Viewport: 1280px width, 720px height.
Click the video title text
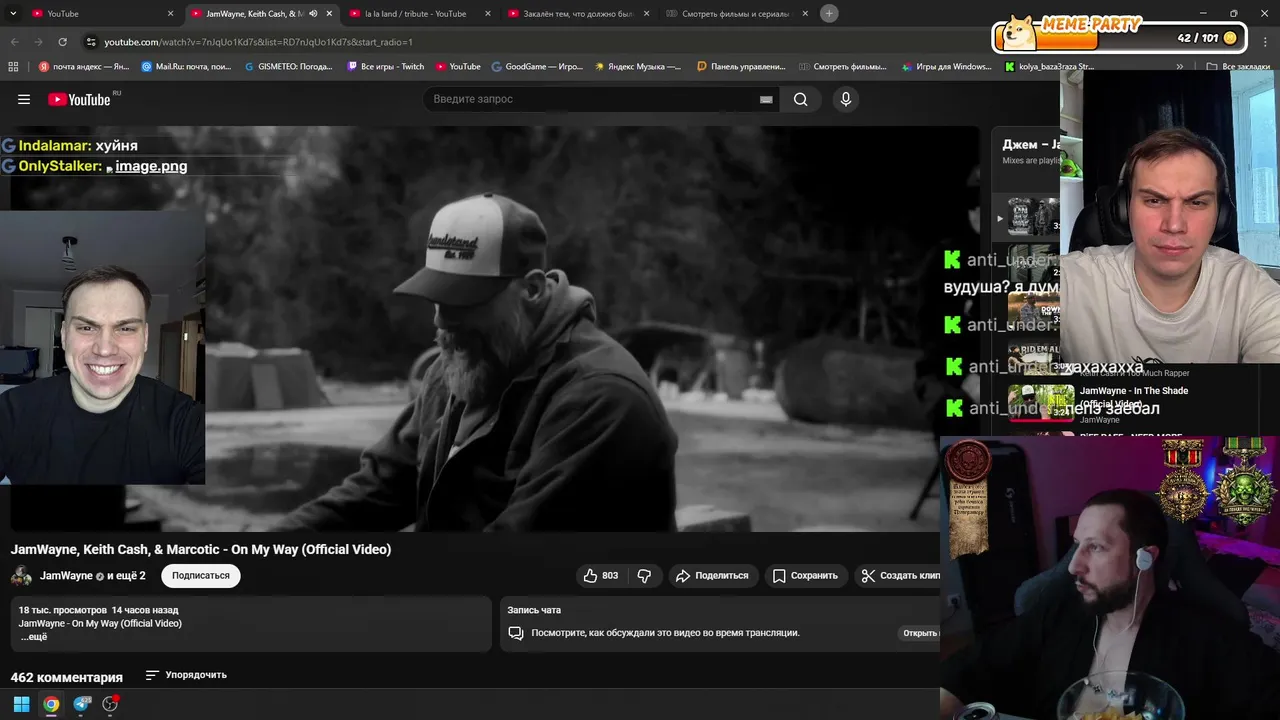(x=201, y=549)
